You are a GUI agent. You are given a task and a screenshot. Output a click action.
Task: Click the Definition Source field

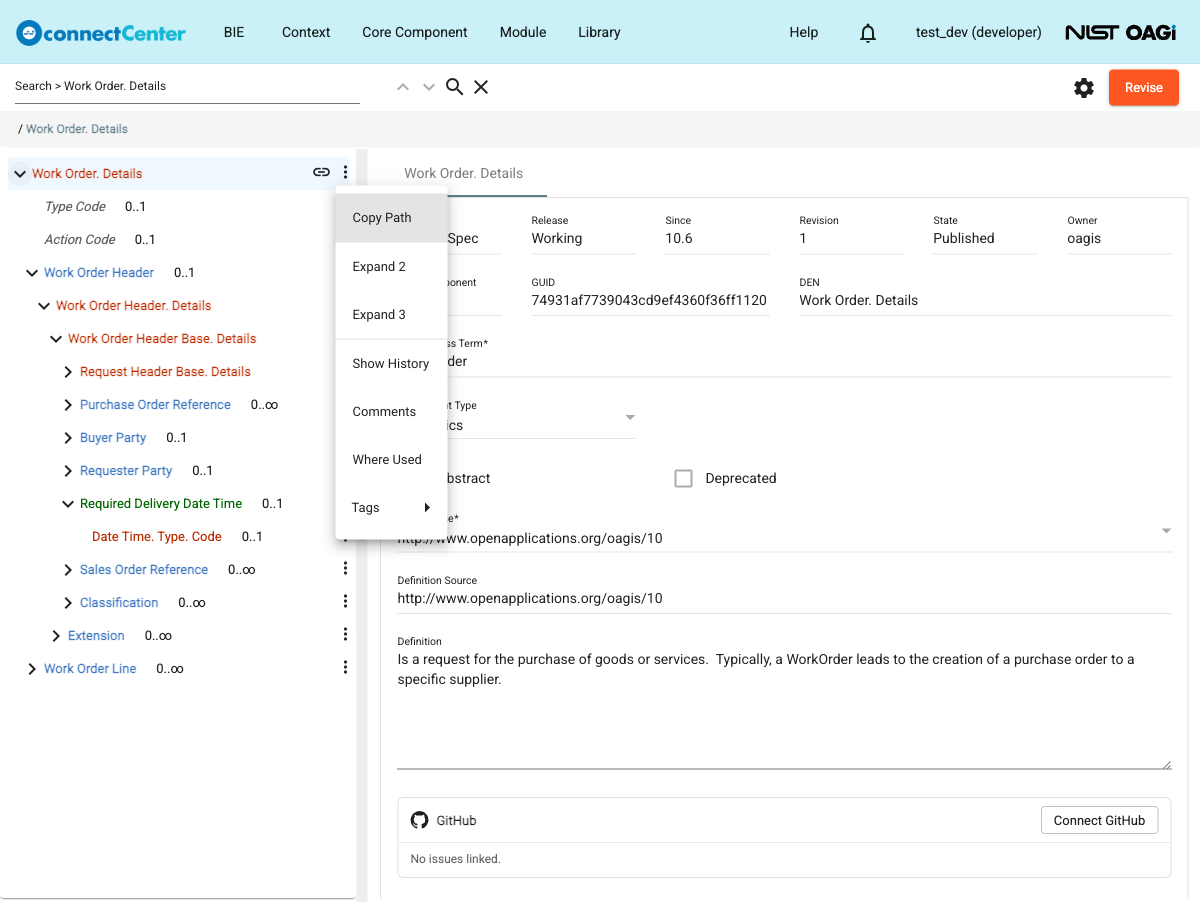tap(784, 598)
